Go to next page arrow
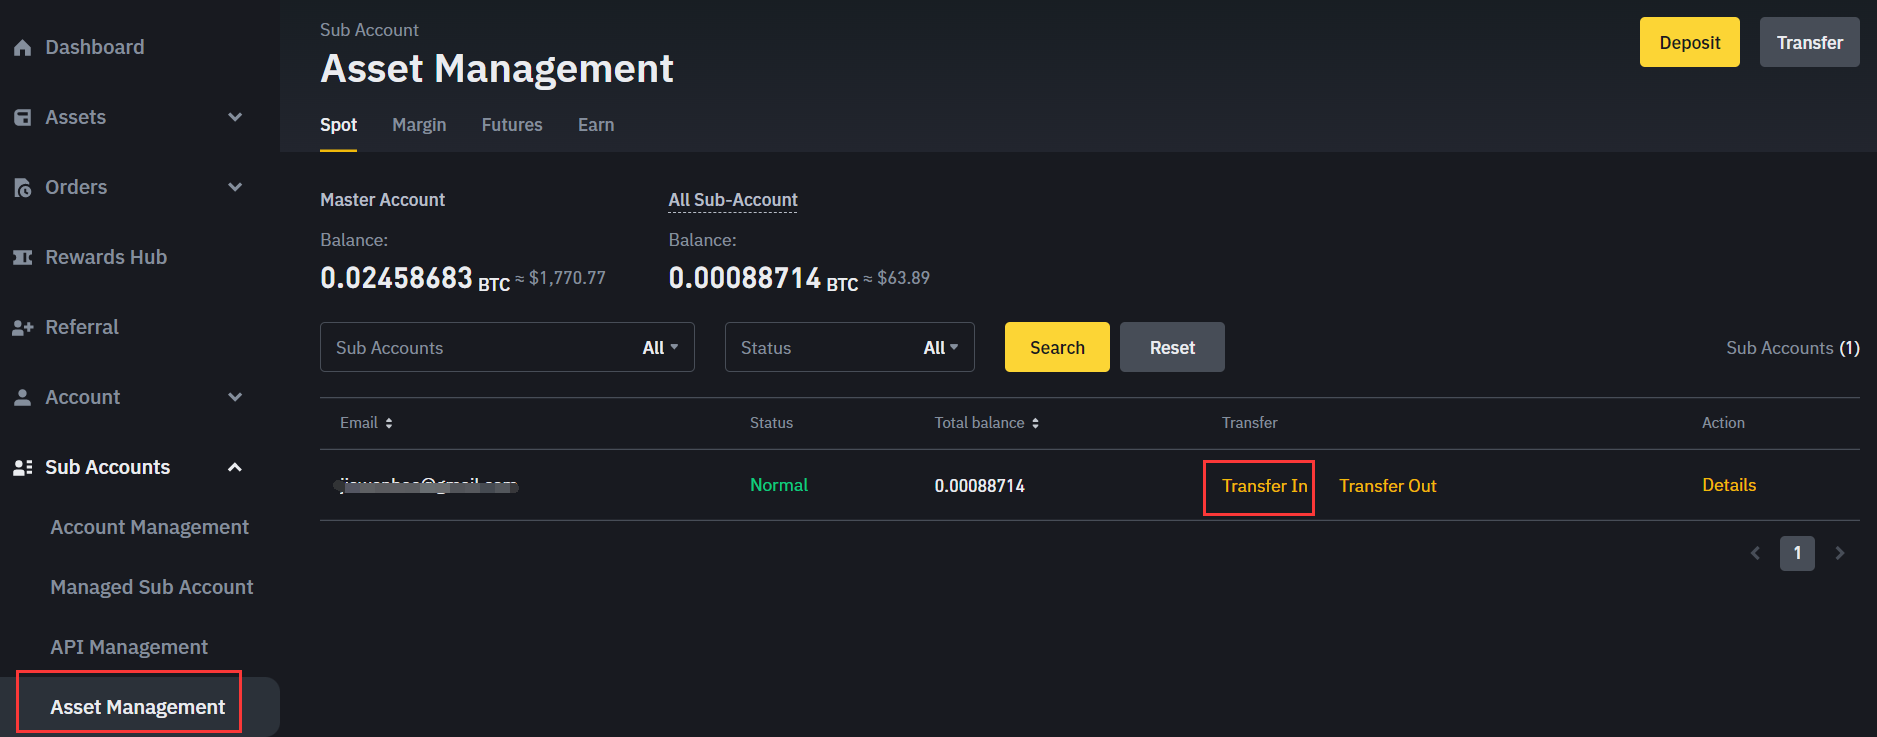Image resolution: width=1877 pixels, height=737 pixels. pos(1839,553)
